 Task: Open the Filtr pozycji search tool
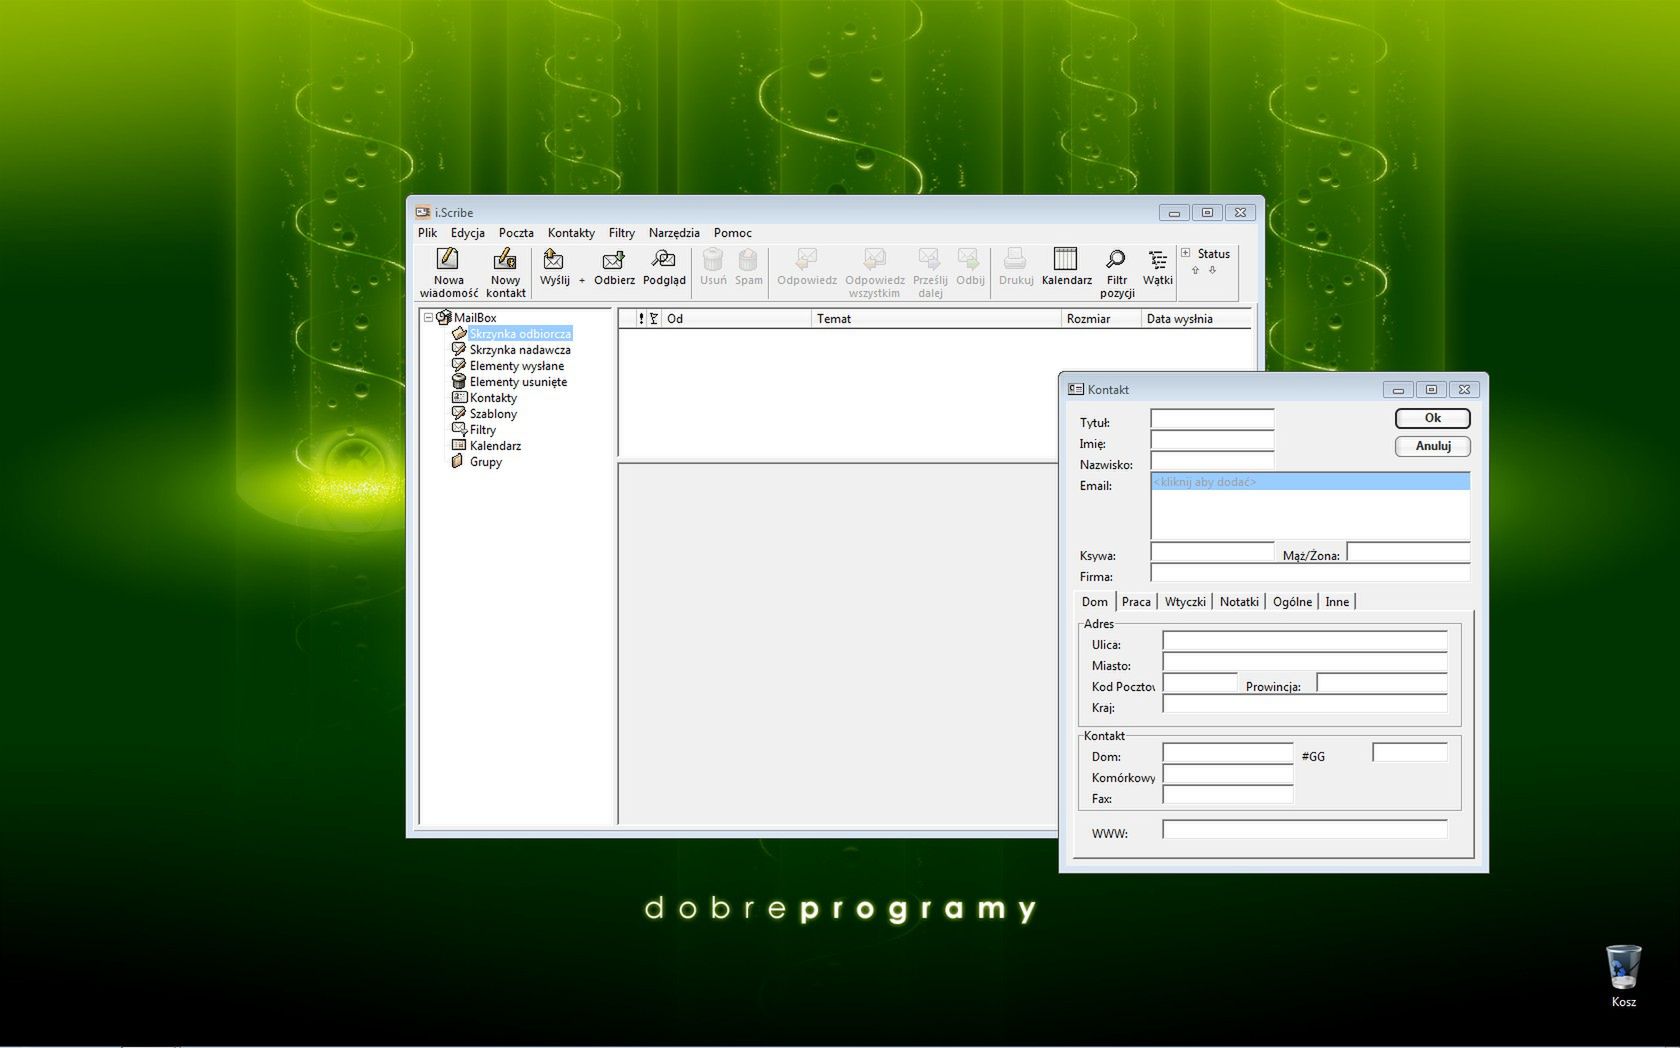point(1117,272)
